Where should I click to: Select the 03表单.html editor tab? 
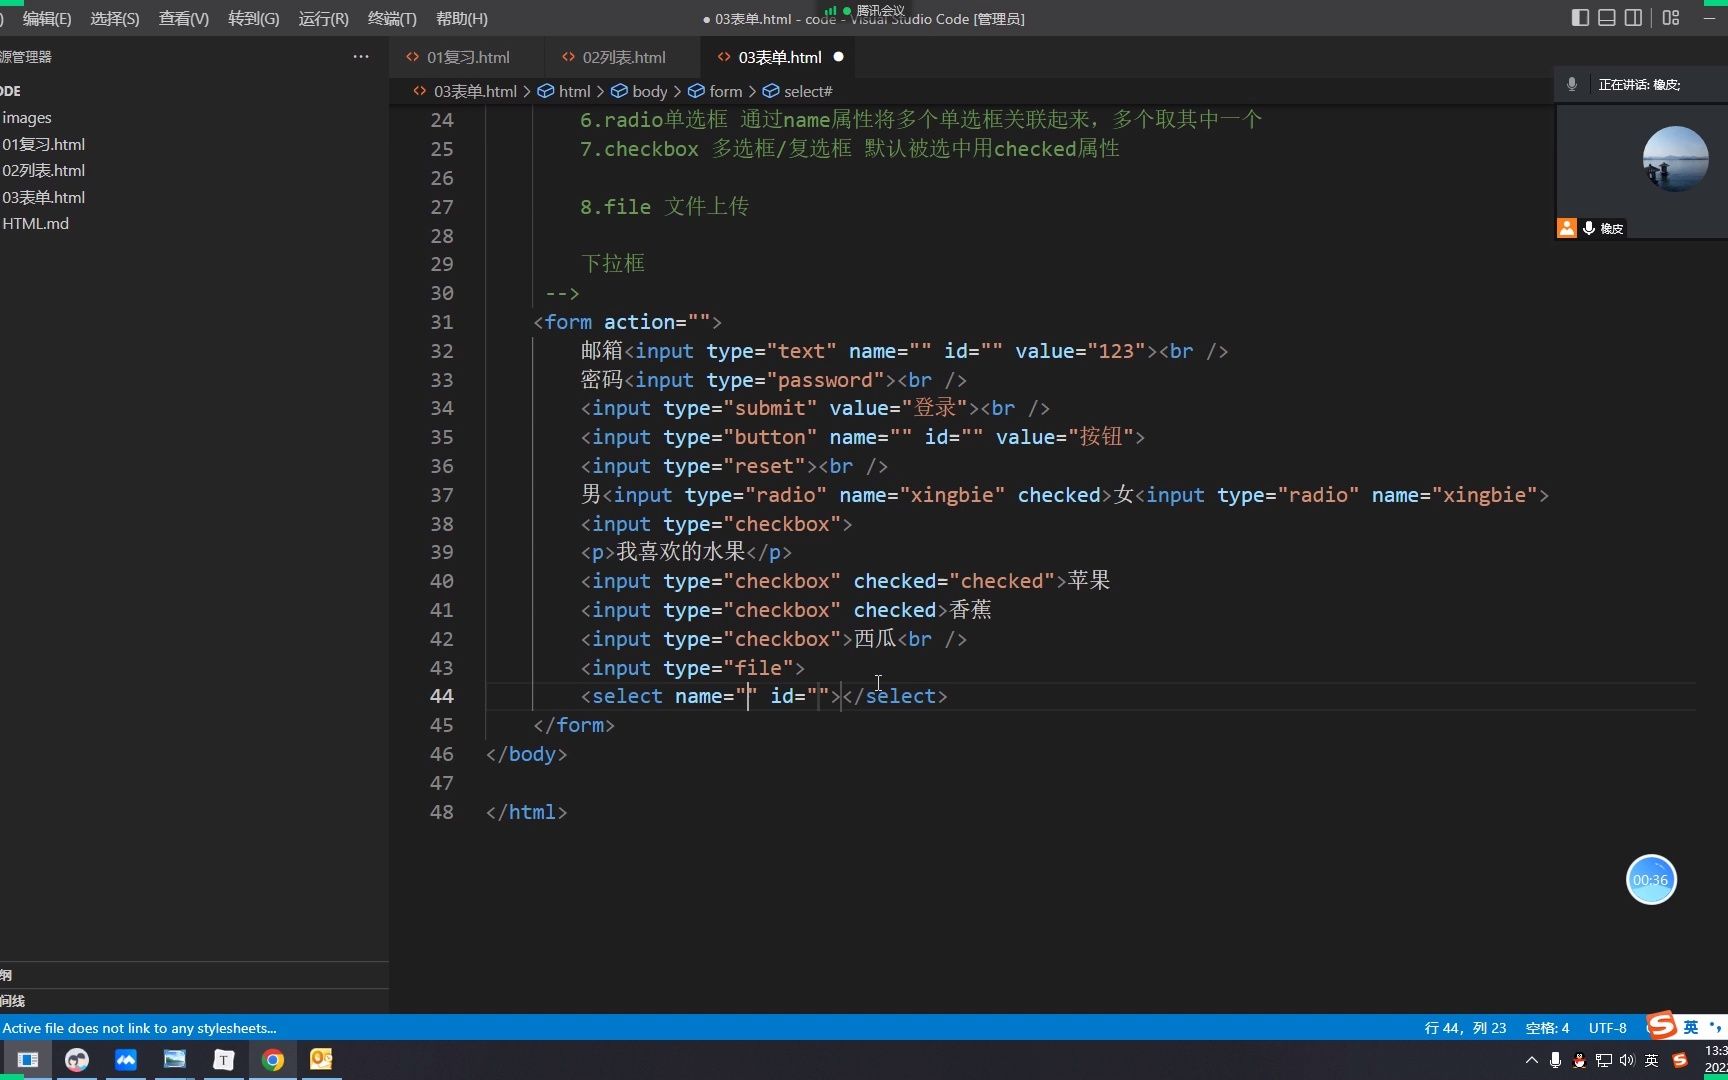tap(780, 57)
